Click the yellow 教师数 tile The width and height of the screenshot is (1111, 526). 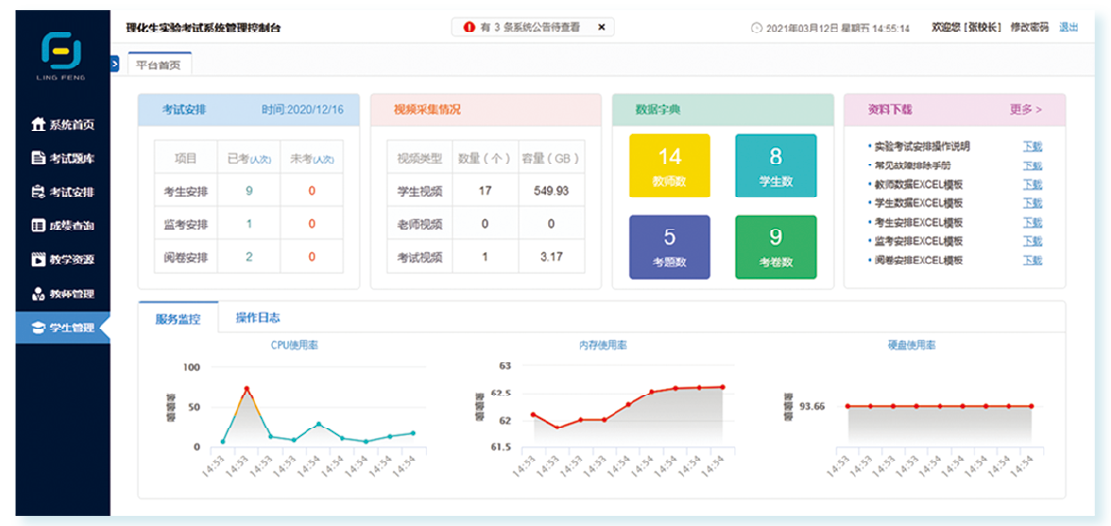[x=669, y=166]
